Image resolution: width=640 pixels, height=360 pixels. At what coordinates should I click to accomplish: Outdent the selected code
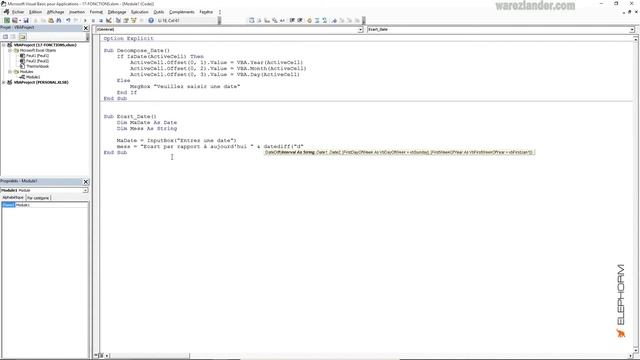tap(300, 20)
